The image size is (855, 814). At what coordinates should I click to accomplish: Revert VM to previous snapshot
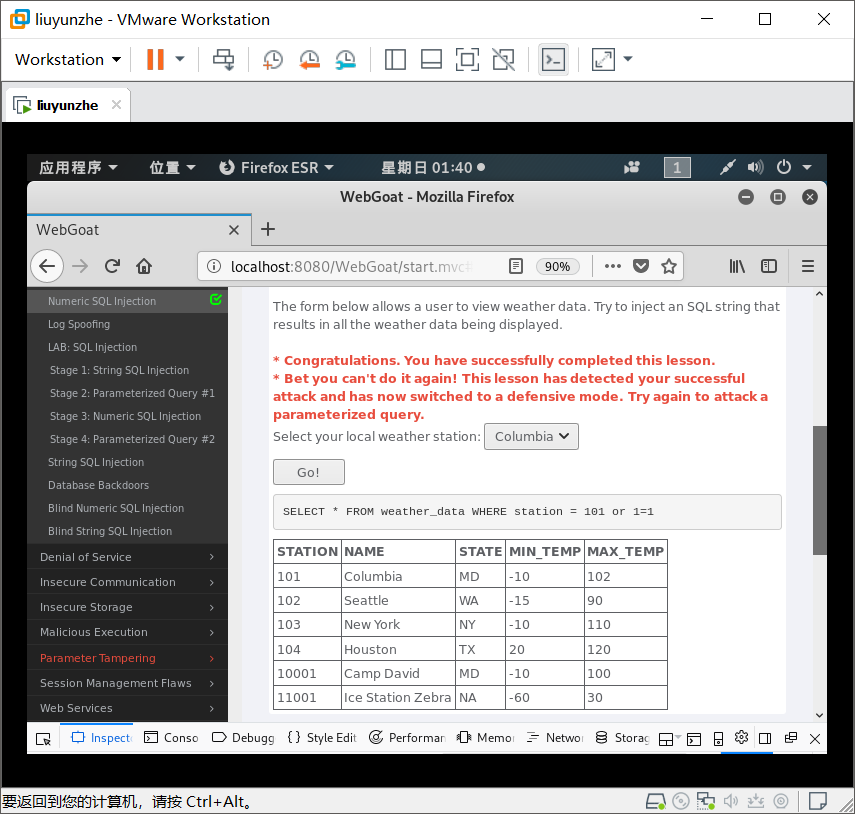click(309, 59)
